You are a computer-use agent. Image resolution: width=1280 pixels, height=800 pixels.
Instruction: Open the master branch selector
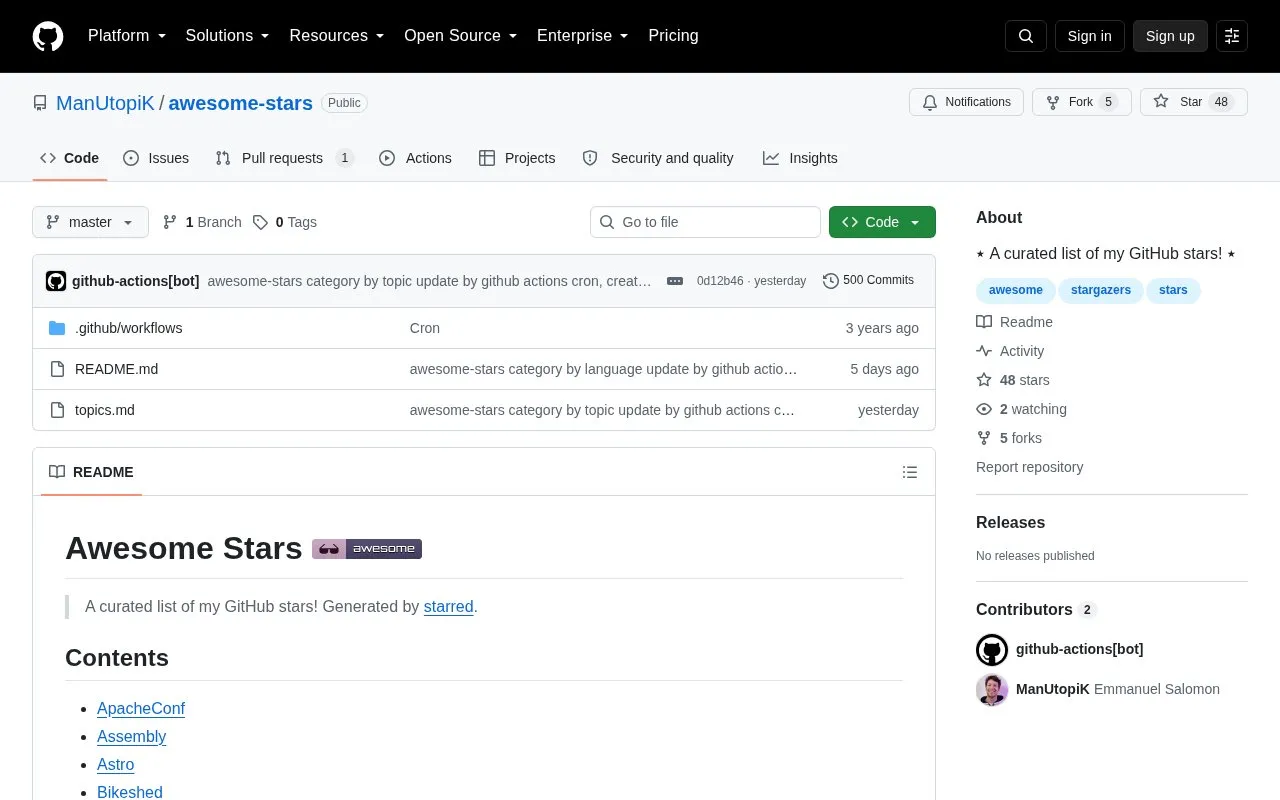click(90, 222)
